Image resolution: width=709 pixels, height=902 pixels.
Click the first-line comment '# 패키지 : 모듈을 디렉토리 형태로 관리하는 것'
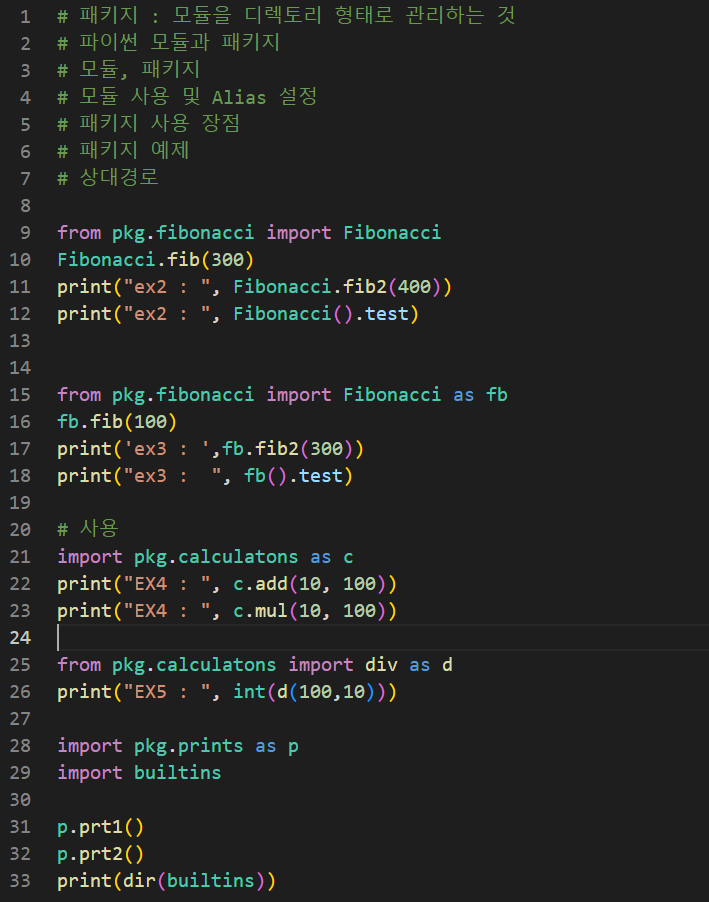pos(286,16)
